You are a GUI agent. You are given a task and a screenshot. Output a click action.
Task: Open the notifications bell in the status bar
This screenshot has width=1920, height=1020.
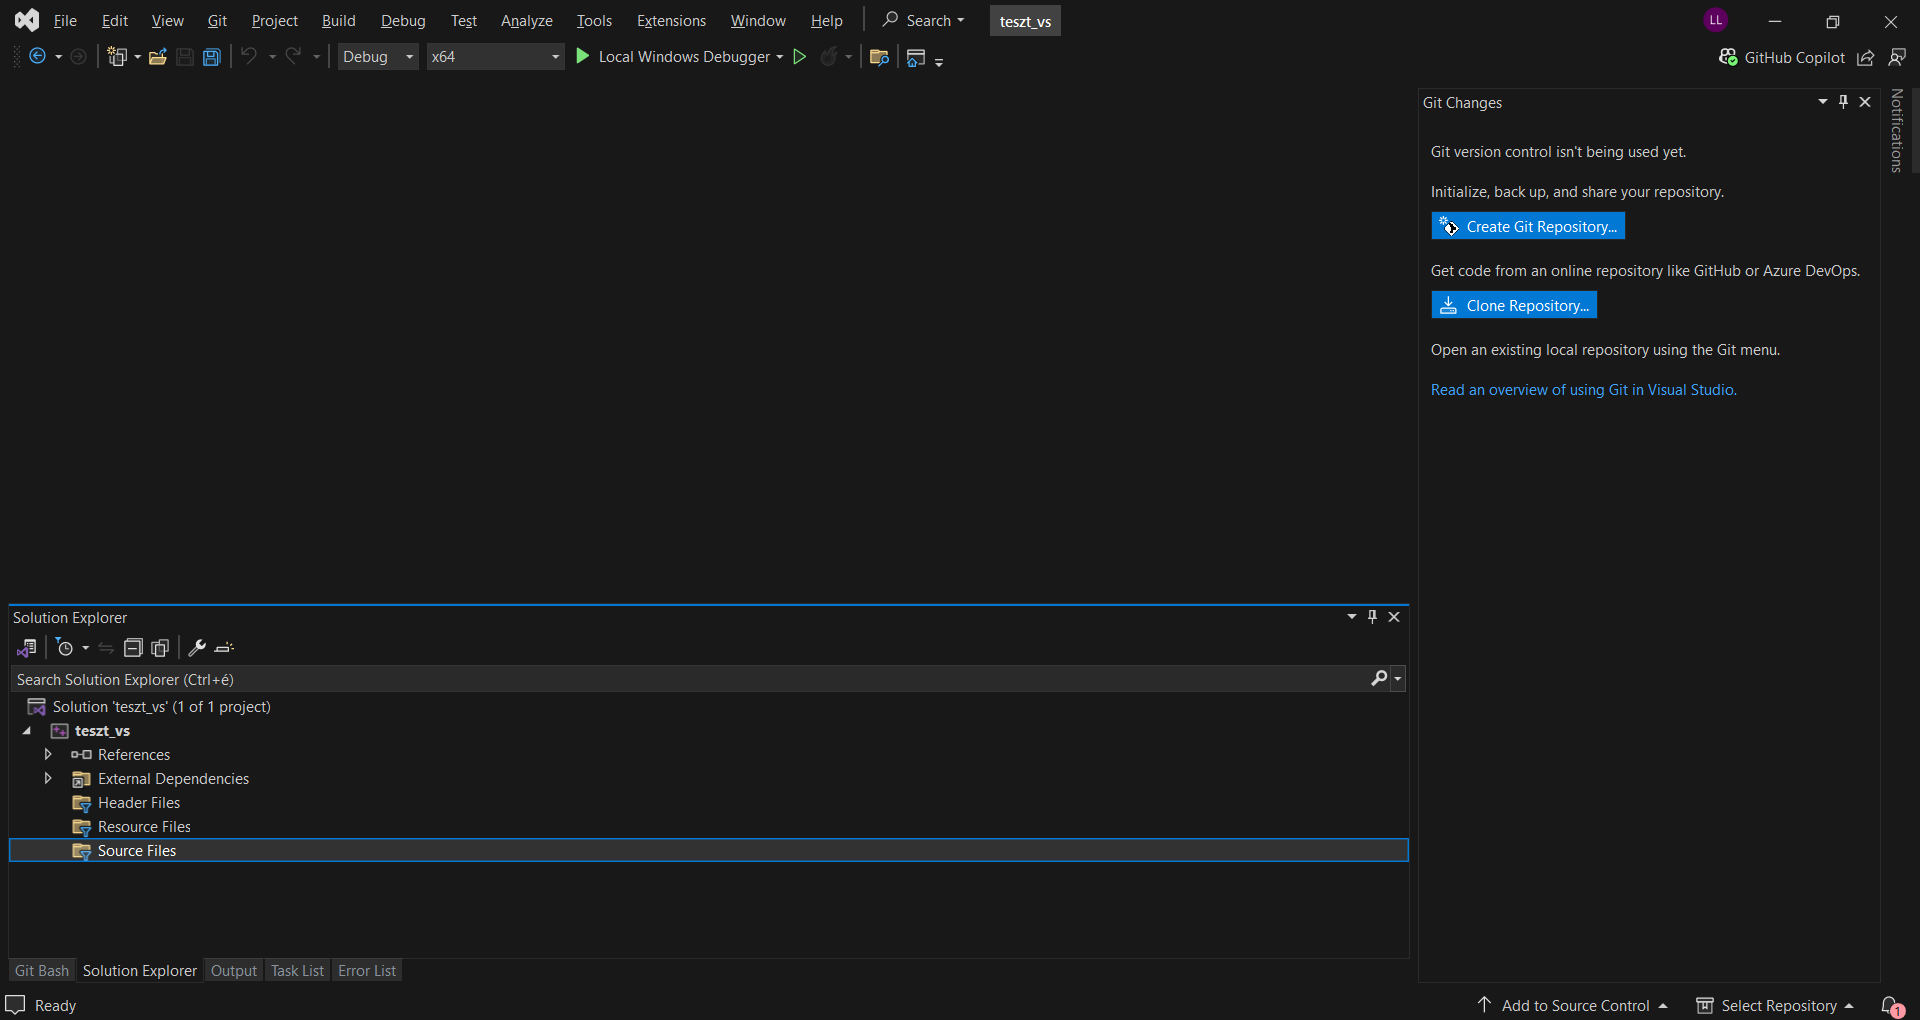[x=1890, y=1005]
